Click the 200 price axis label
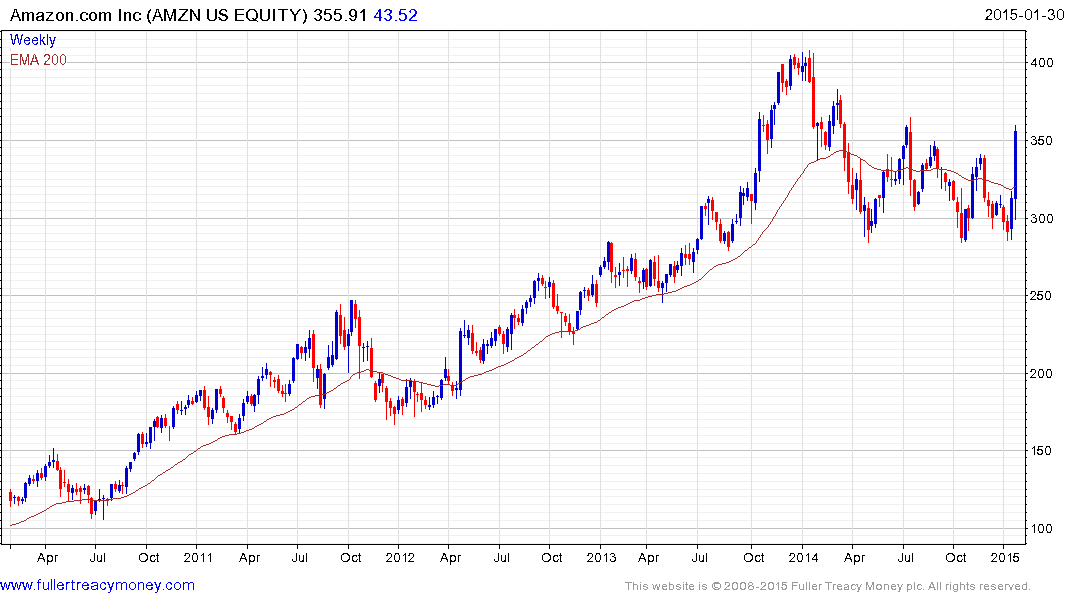 click(x=1042, y=373)
